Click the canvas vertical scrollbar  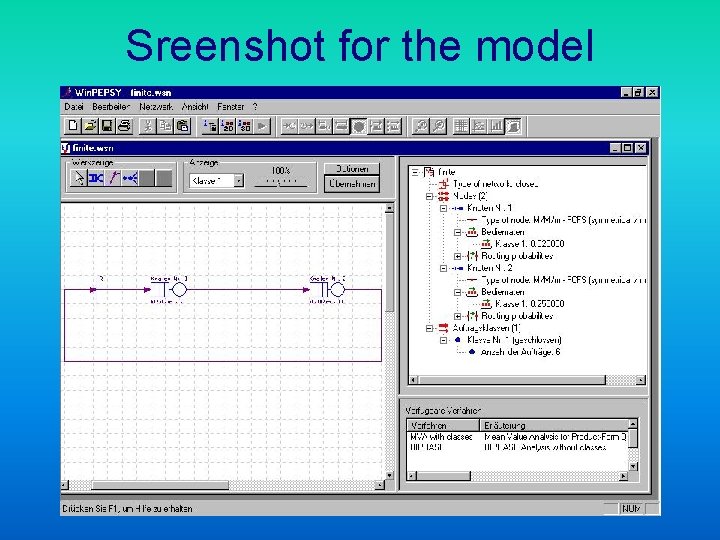click(389, 342)
